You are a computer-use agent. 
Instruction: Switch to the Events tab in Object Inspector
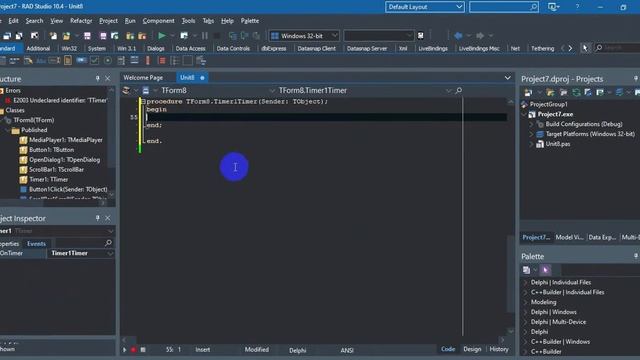coord(36,244)
